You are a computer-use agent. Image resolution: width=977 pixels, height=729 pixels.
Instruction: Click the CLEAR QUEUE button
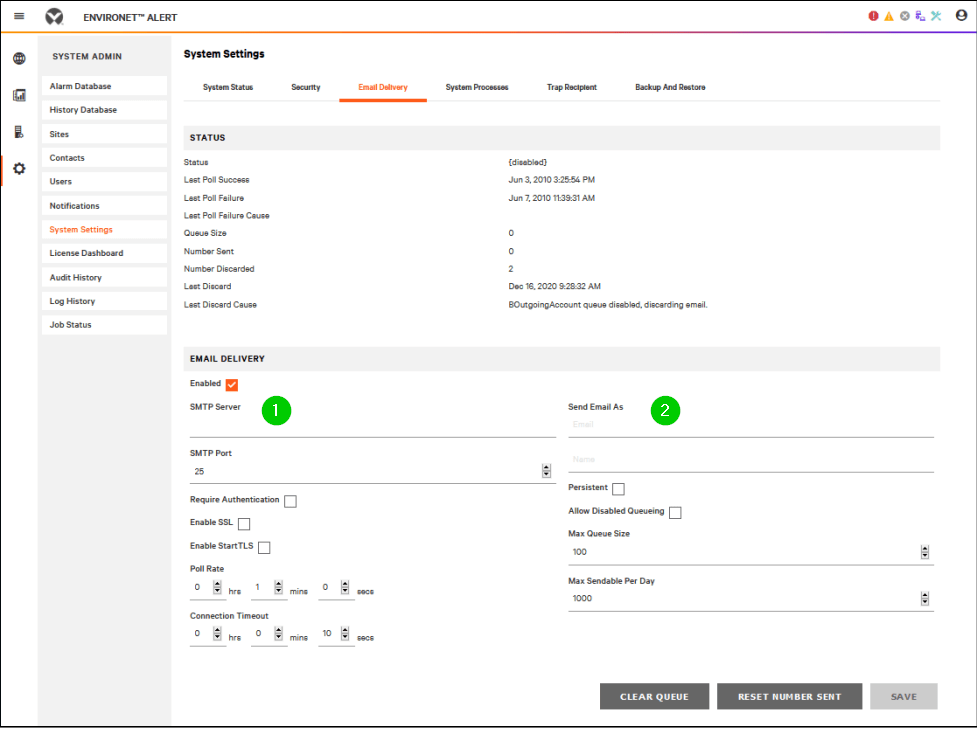(x=654, y=697)
